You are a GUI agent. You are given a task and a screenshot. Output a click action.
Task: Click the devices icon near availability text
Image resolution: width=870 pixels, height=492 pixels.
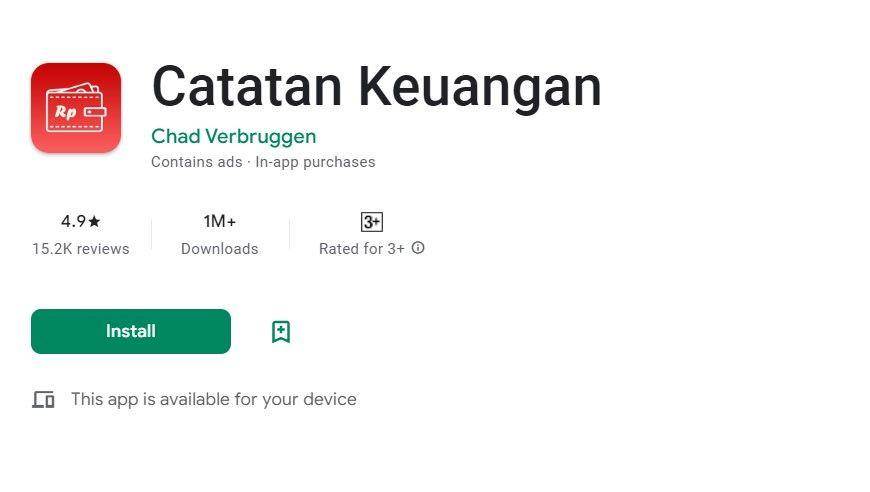pos(43,399)
